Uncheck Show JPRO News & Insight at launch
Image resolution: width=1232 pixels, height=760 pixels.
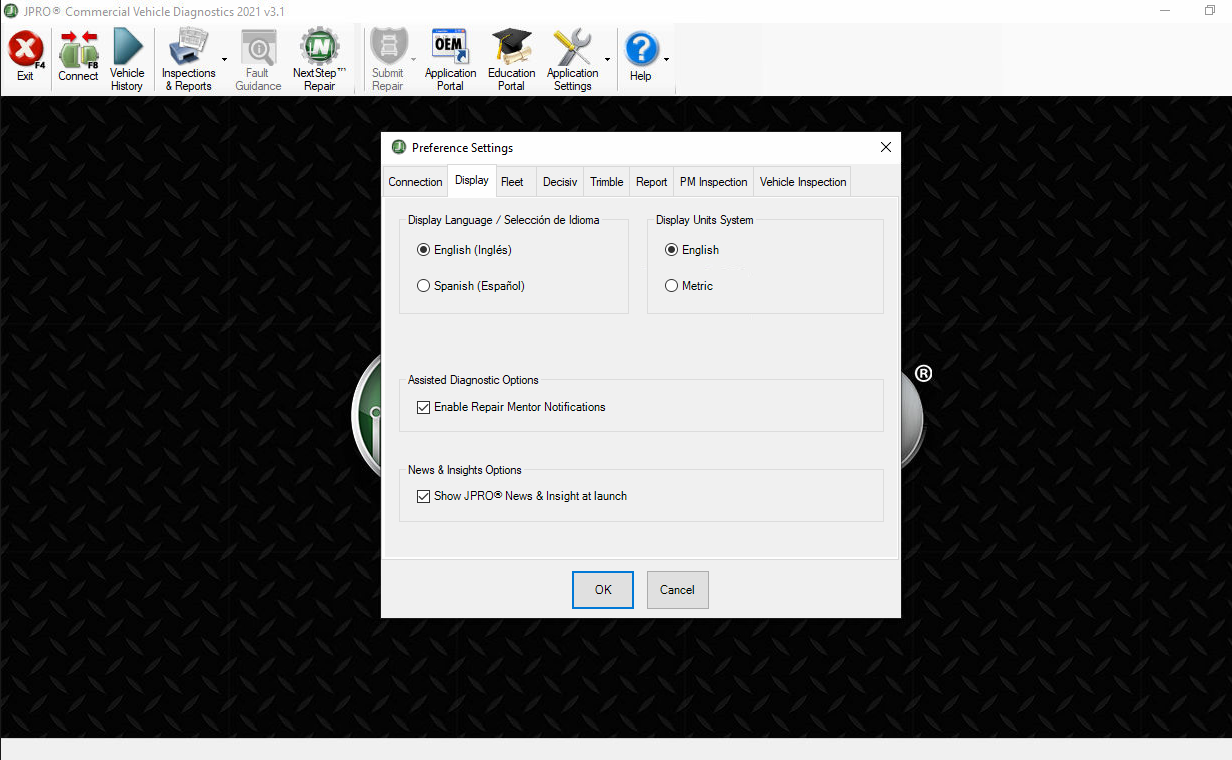pyautogui.click(x=423, y=496)
